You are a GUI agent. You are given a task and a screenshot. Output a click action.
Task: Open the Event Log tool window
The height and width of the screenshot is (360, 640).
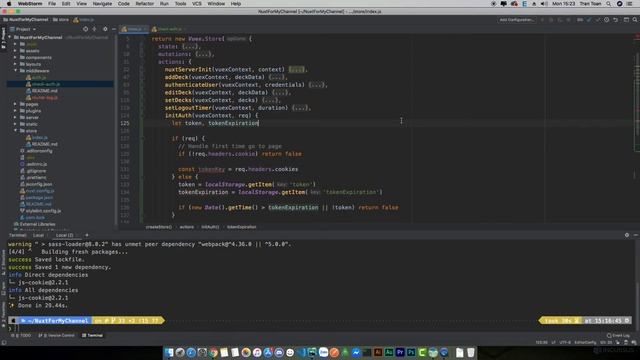click(618, 336)
